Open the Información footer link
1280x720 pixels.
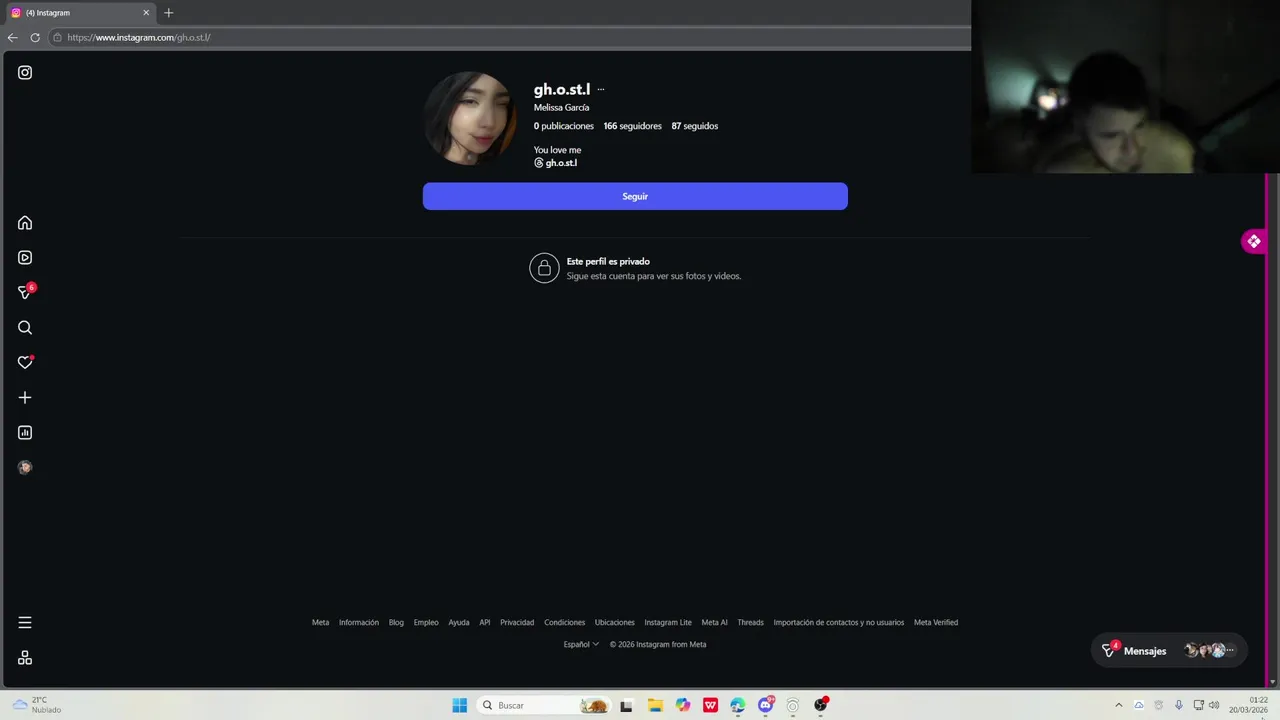pos(359,622)
